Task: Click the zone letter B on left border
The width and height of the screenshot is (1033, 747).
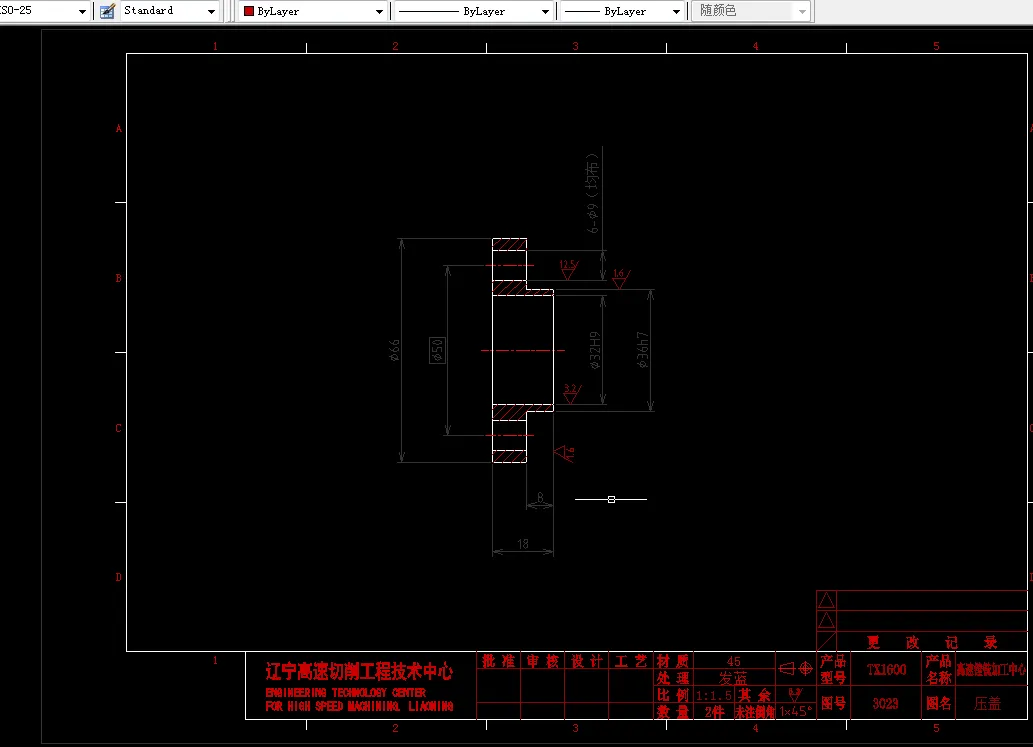Action: [119, 278]
